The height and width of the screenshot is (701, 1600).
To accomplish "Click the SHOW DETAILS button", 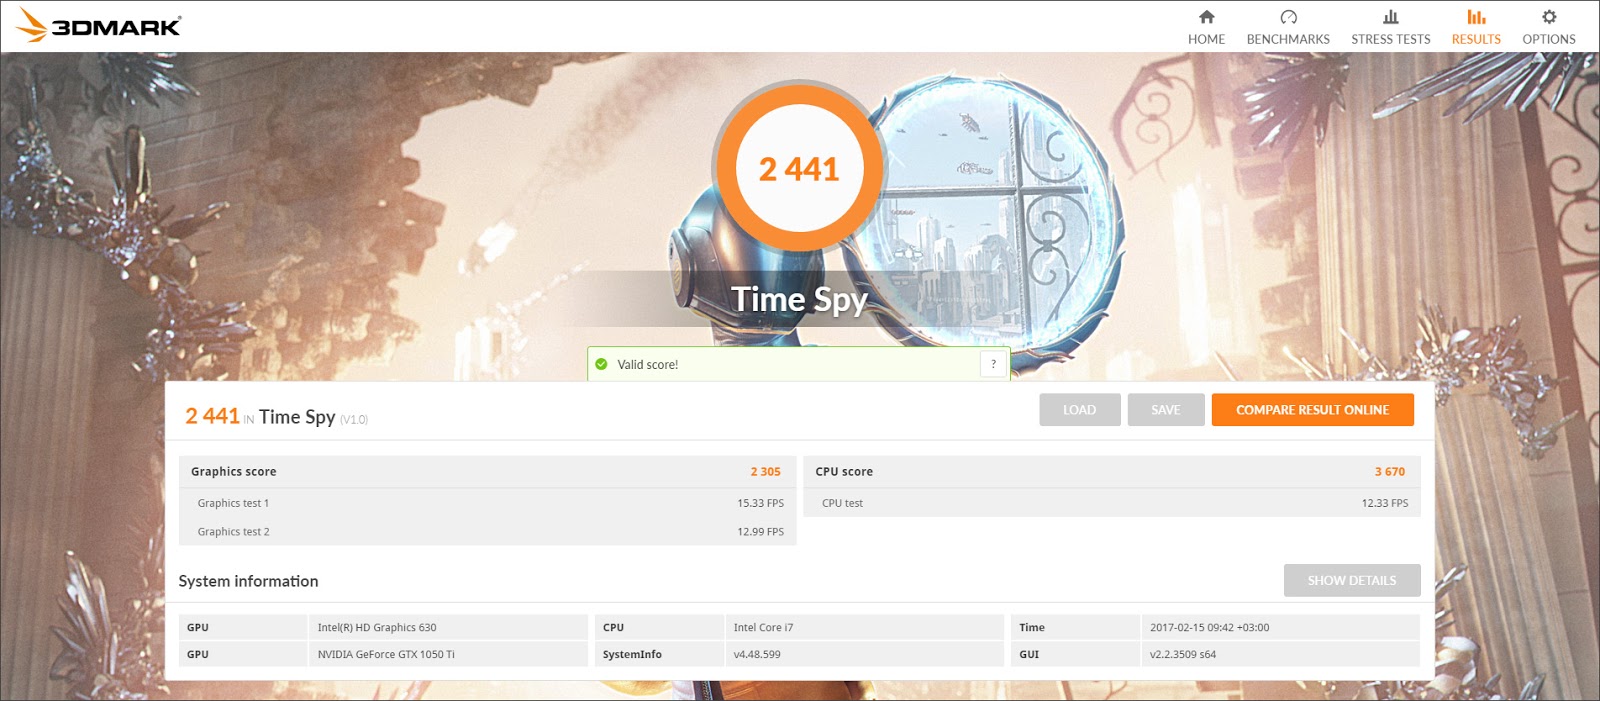I will pos(1352,580).
